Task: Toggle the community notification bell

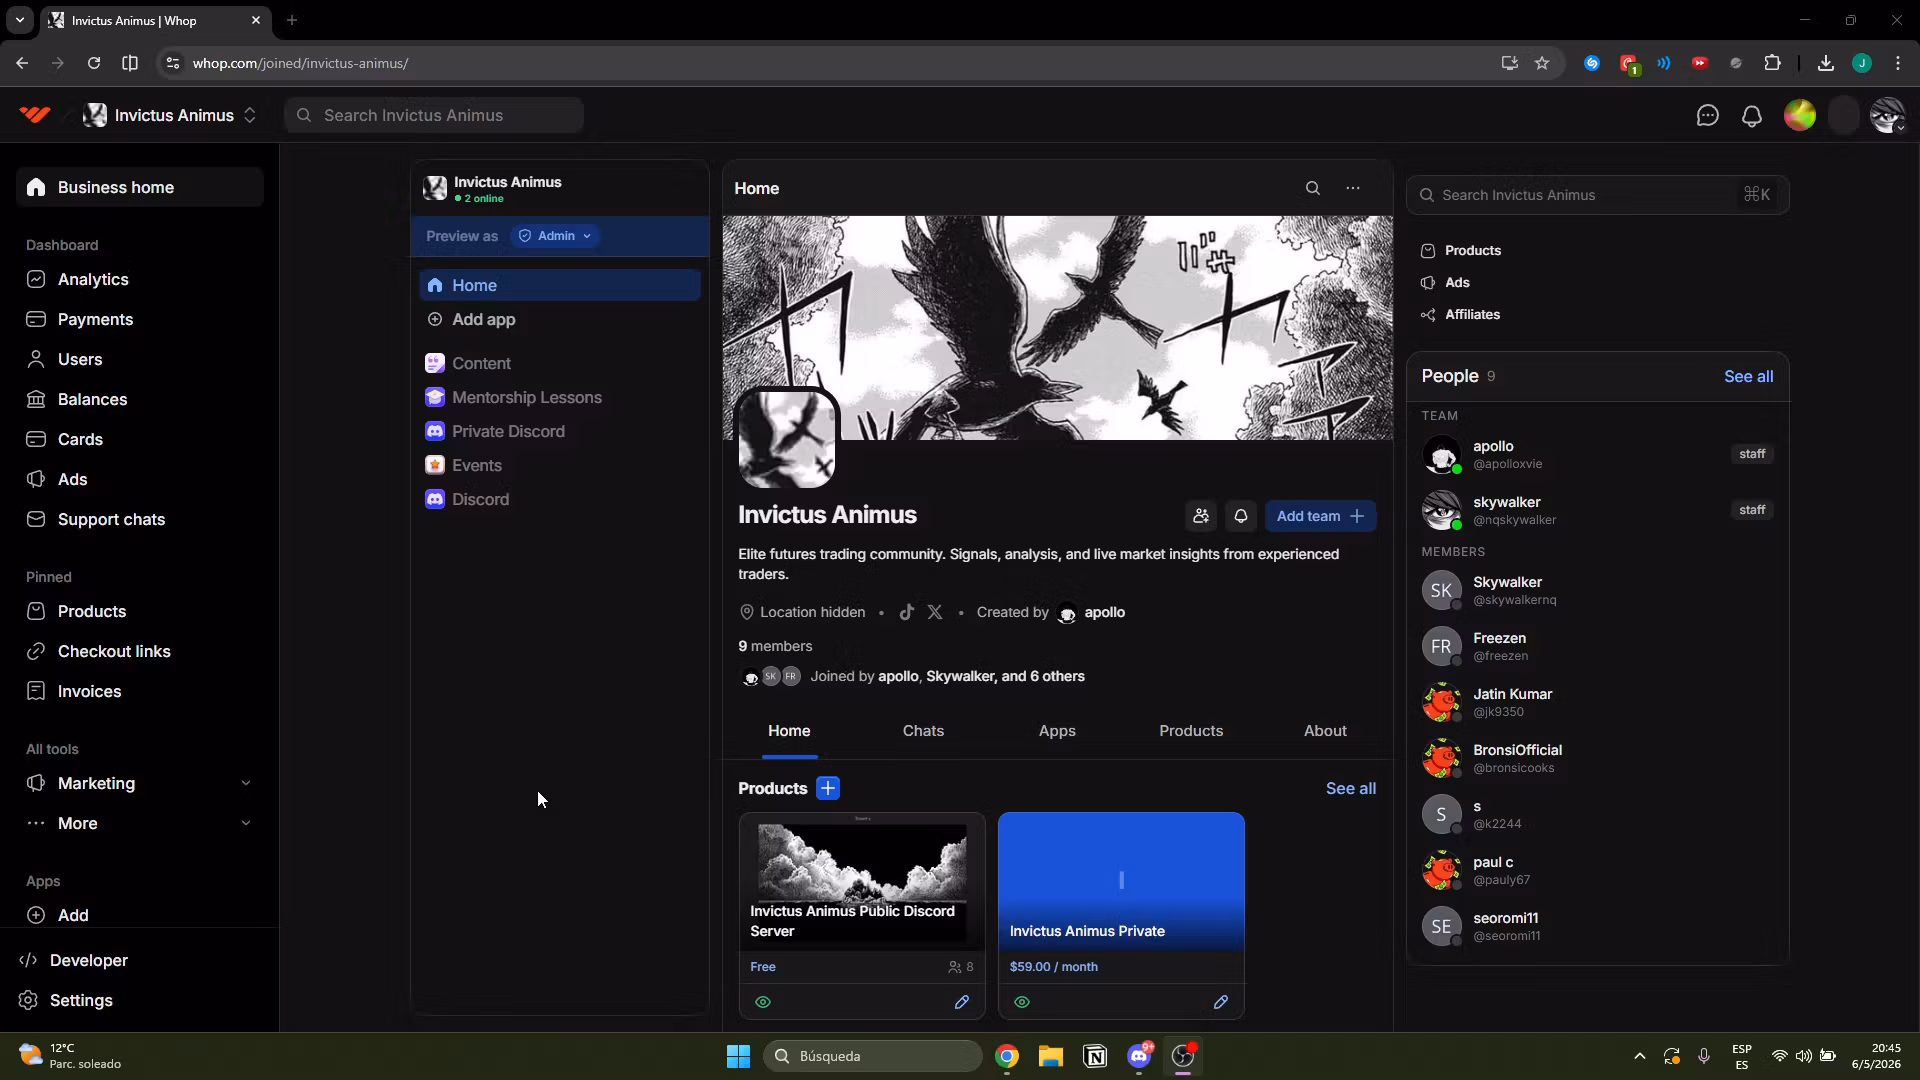Action: point(1241,516)
